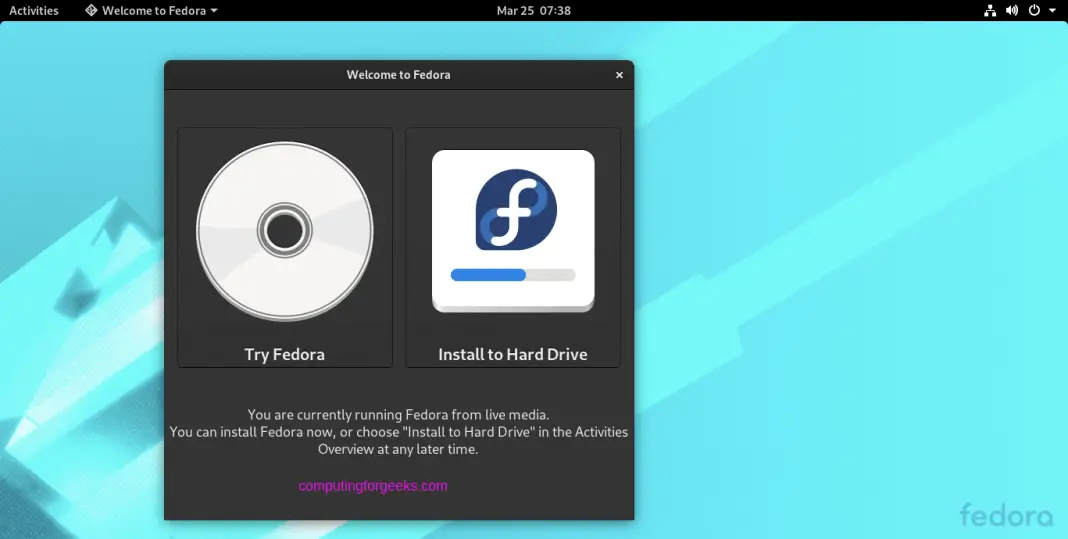
Task: Click the wired network status icon
Action: point(990,10)
